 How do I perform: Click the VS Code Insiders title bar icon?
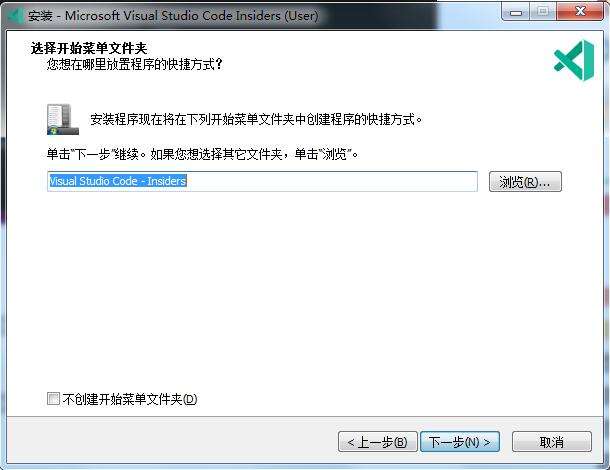(15, 16)
